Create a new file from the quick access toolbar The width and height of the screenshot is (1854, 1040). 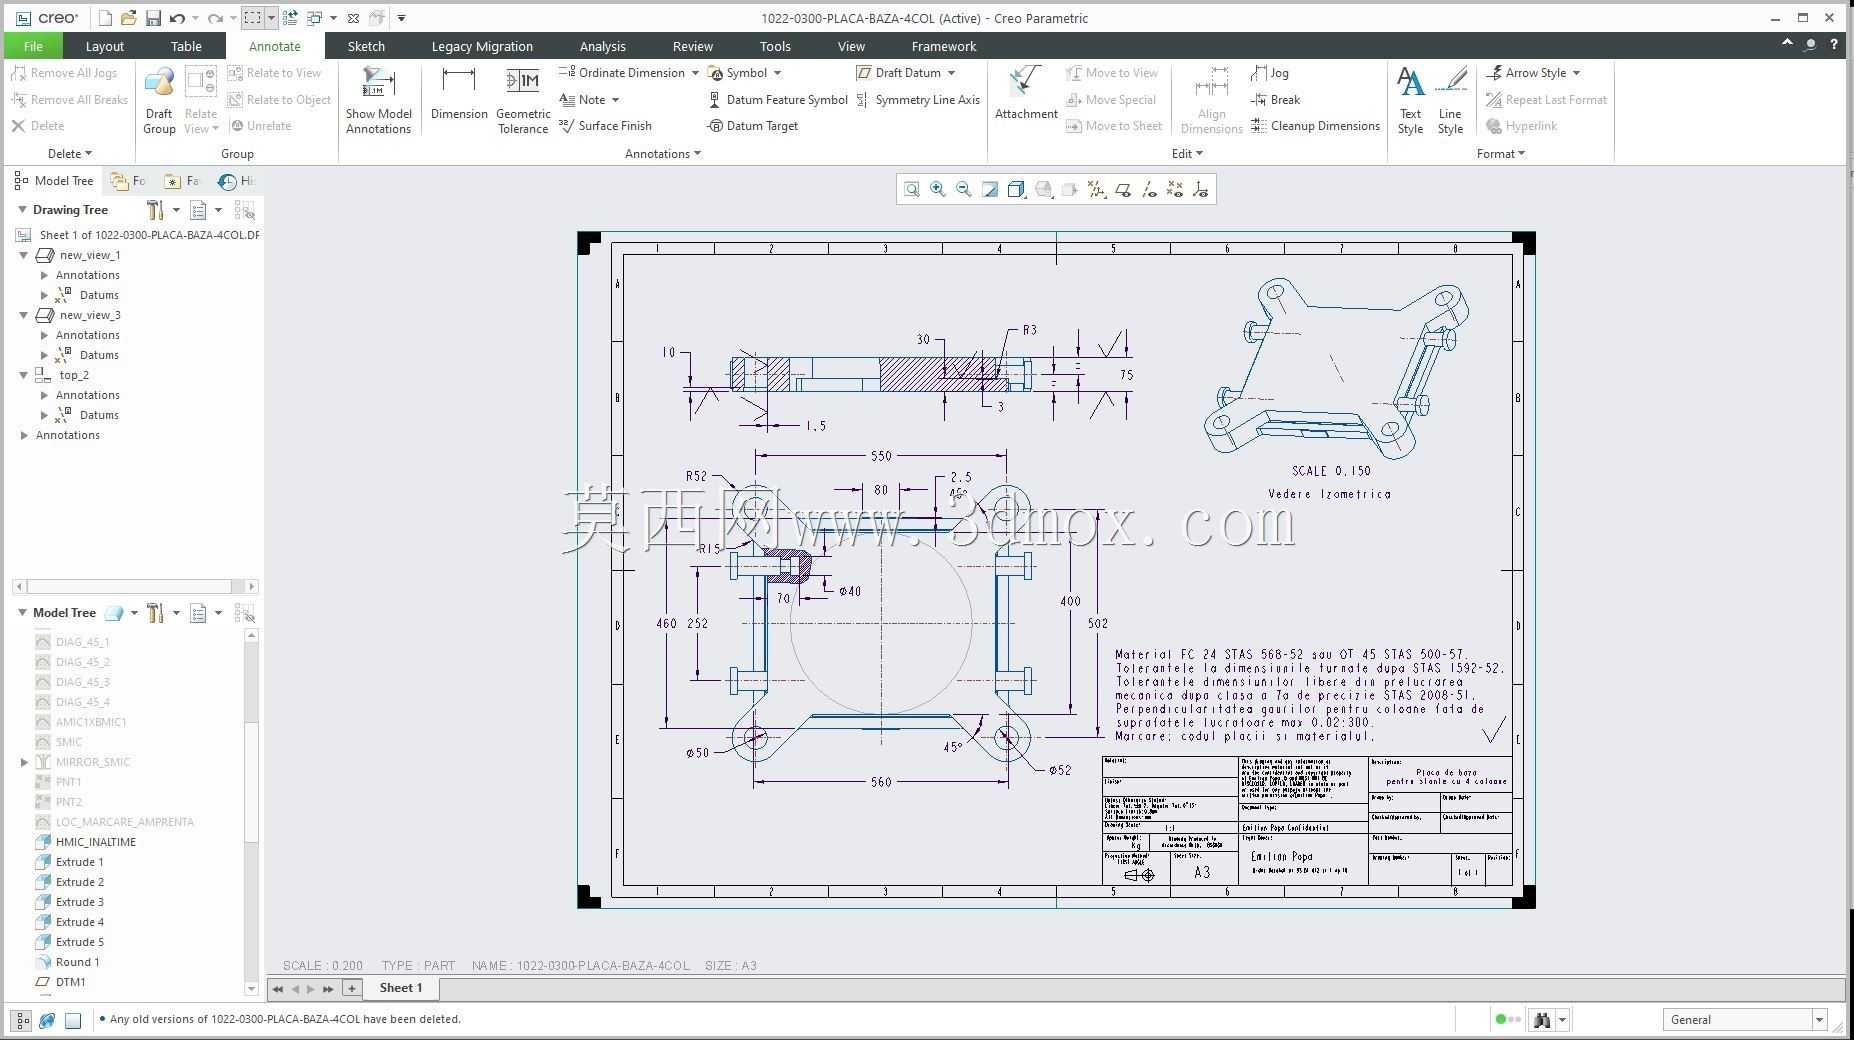pyautogui.click(x=105, y=18)
